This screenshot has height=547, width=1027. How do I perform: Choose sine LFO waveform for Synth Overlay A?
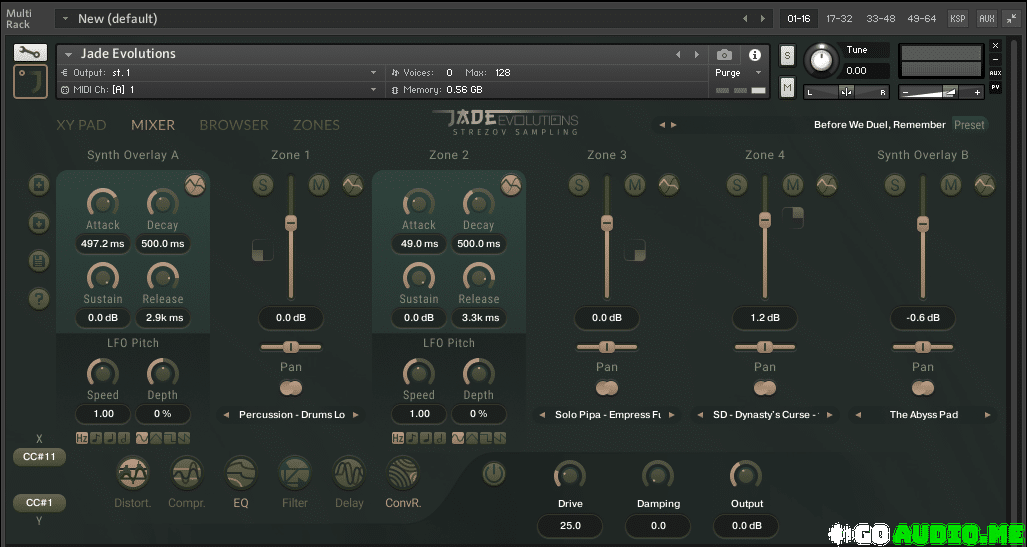tap(141, 438)
